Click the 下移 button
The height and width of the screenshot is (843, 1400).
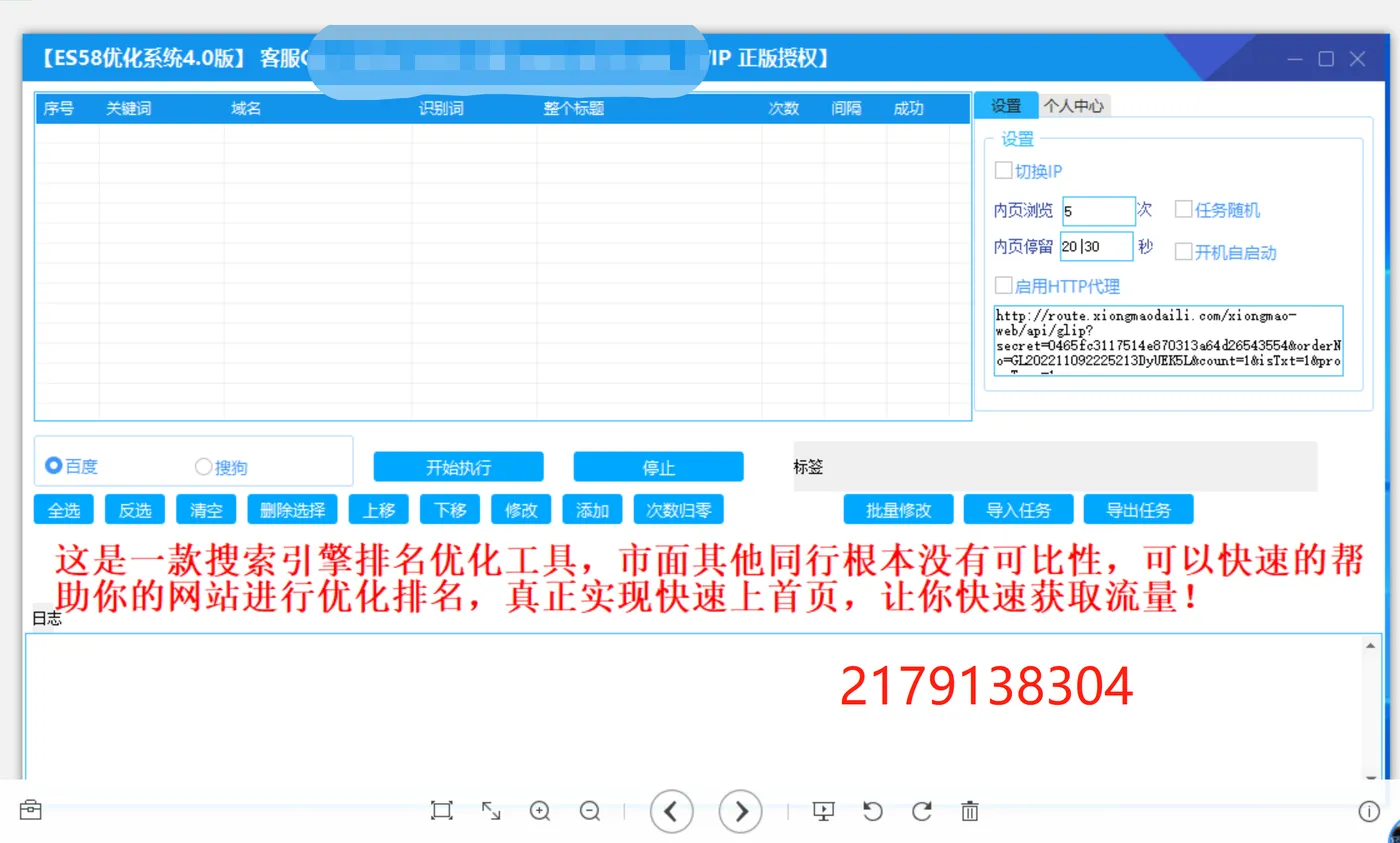(450, 510)
